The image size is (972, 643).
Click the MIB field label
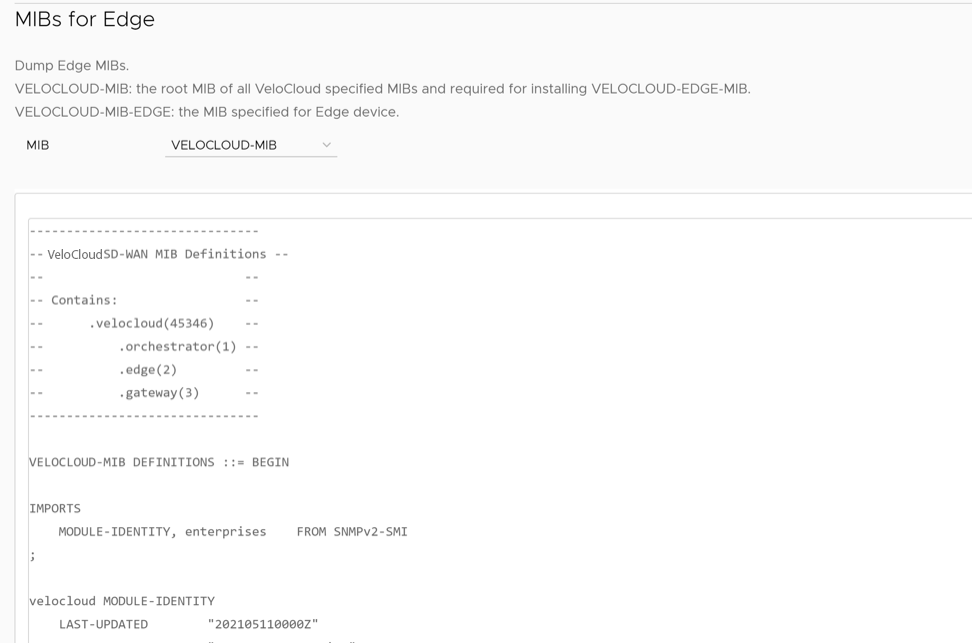(38, 145)
